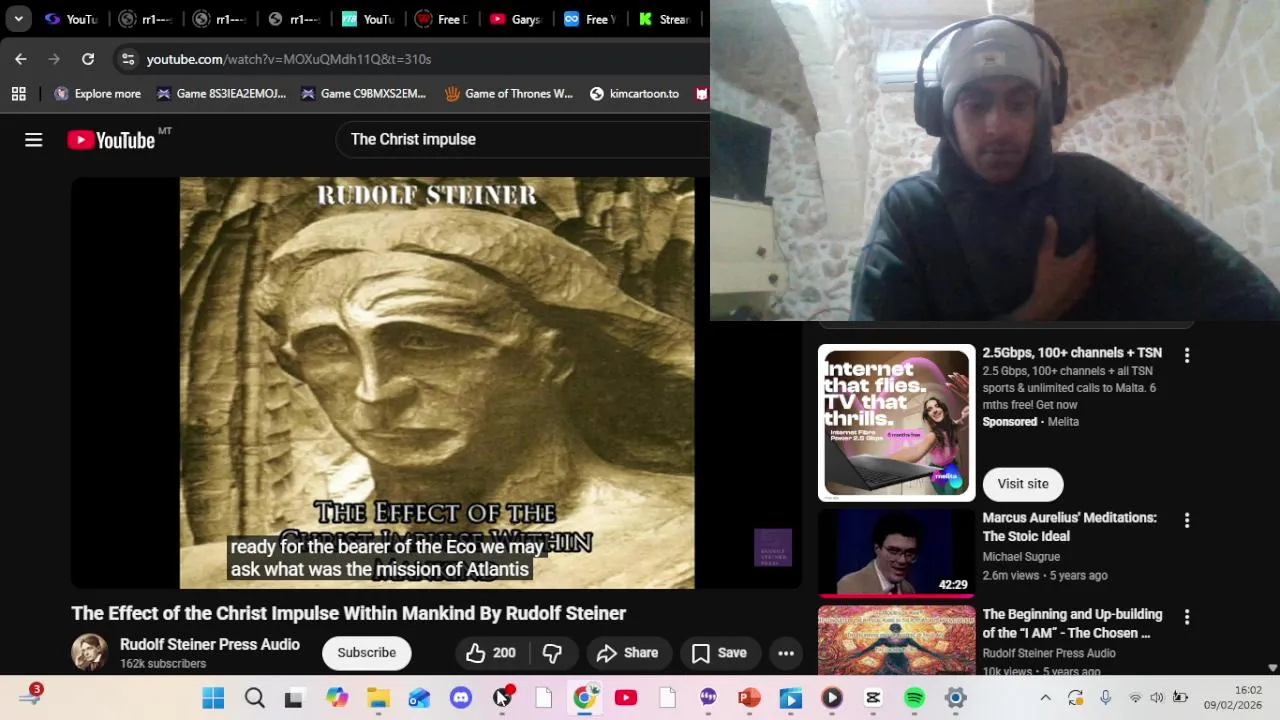The height and width of the screenshot is (720, 1280).
Task: Open the 'Explore more' bookmark
Action: [x=97, y=93]
